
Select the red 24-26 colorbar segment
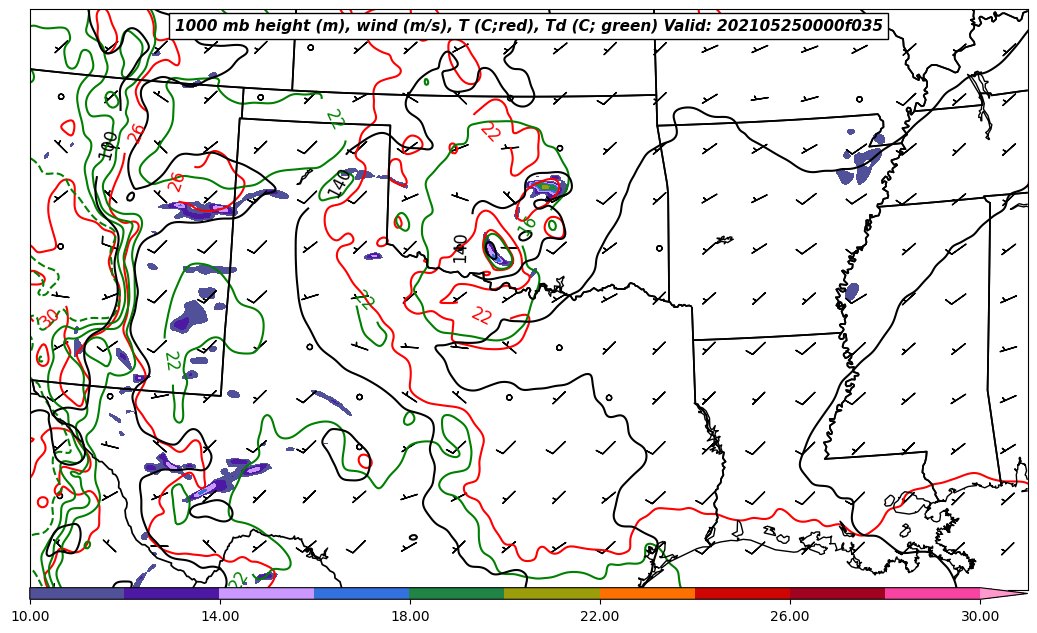743,593
